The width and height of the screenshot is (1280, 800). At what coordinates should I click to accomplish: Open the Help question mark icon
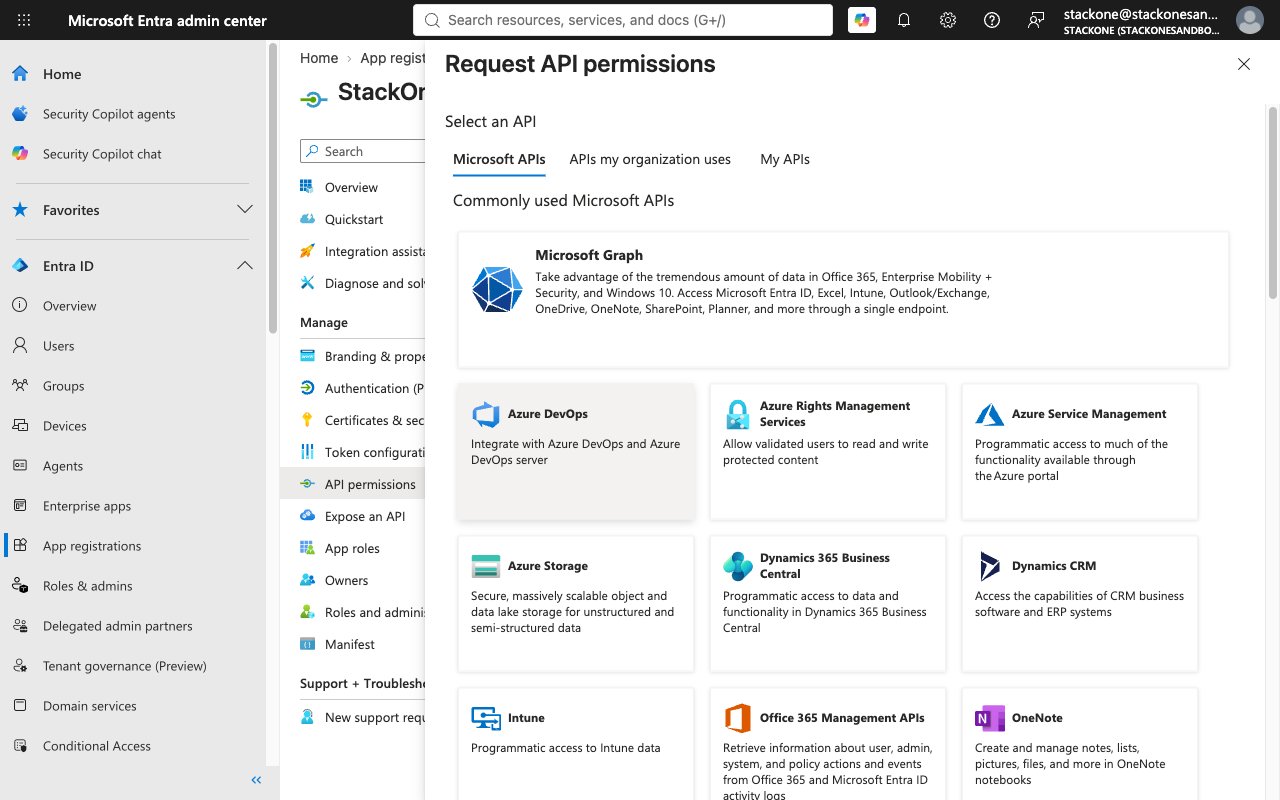click(992, 20)
